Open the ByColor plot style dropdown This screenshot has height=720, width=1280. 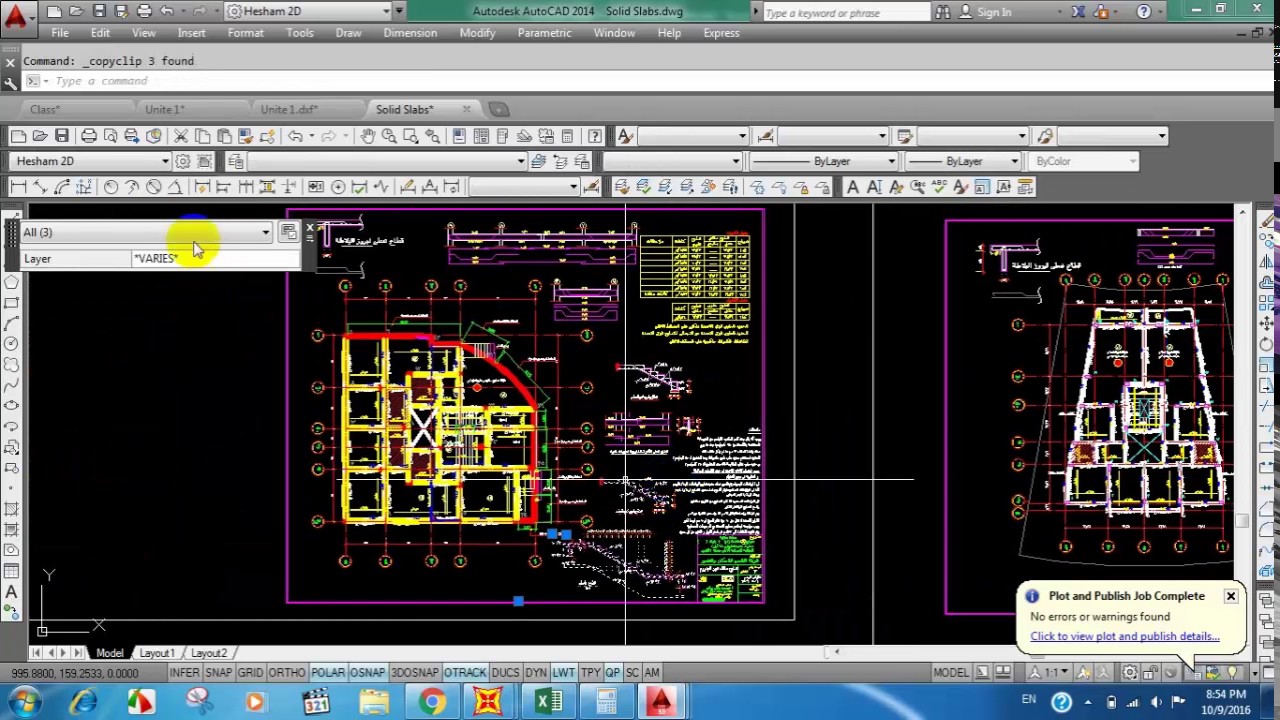pyautogui.click(x=1085, y=161)
